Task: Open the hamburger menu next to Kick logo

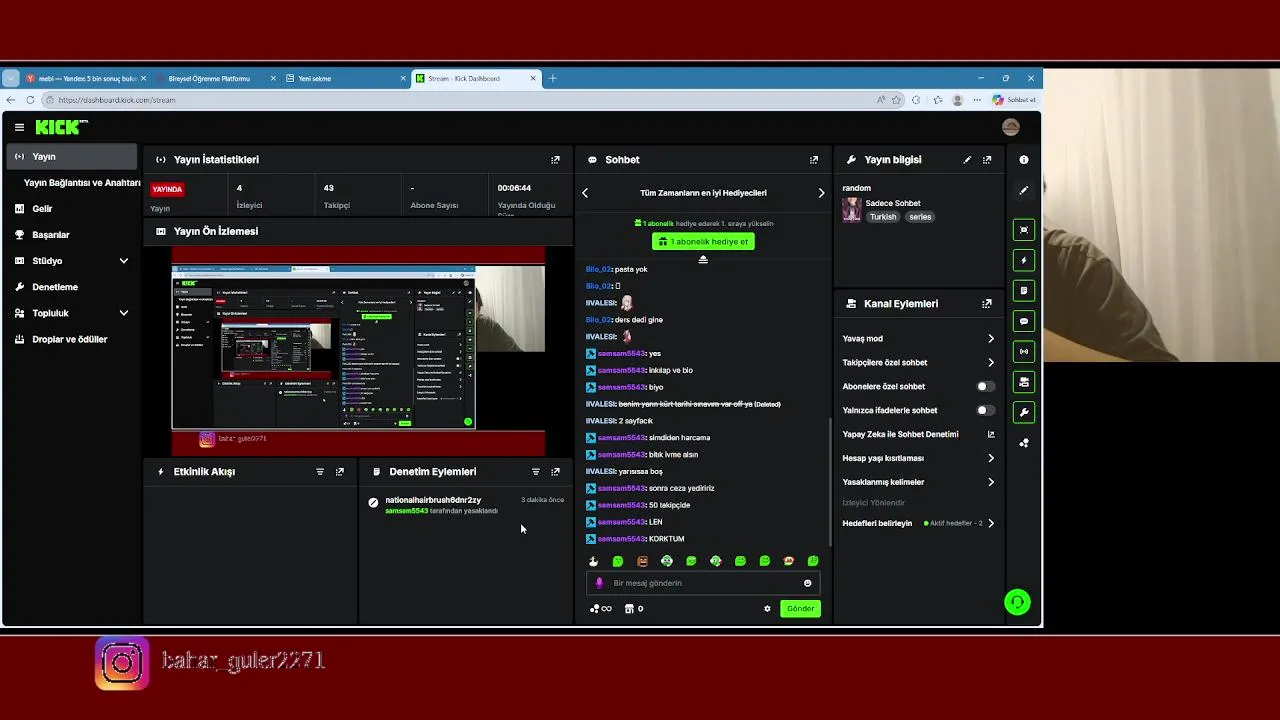Action: coord(19,127)
